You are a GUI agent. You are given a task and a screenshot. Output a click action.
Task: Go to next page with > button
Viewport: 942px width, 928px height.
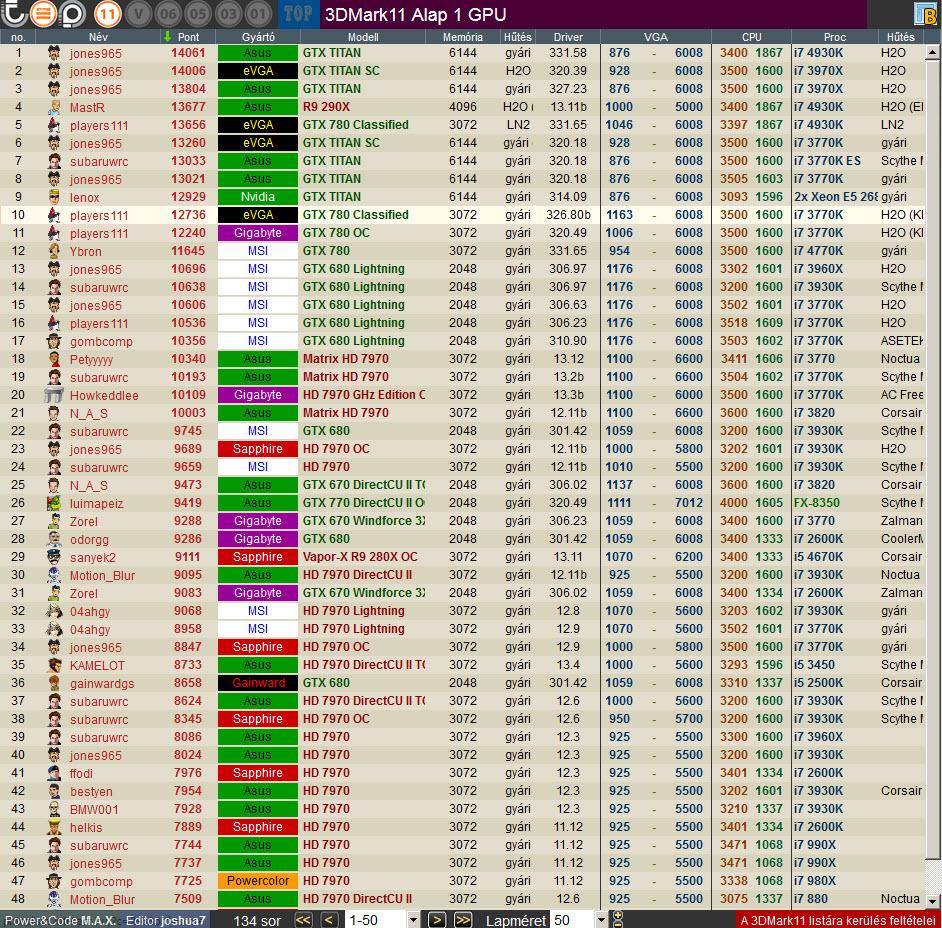[x=437, y=920]
